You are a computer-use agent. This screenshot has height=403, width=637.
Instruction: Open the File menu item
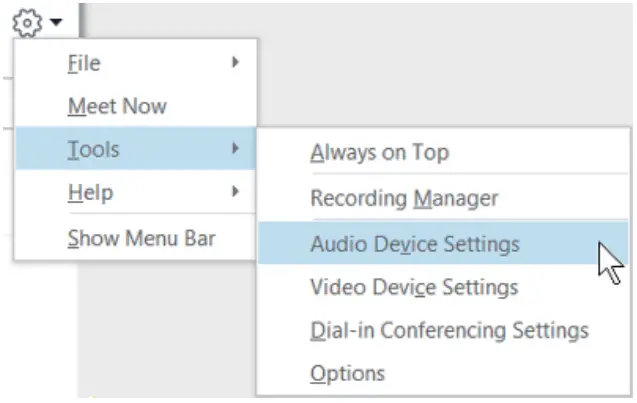click(x=84, y=64)
